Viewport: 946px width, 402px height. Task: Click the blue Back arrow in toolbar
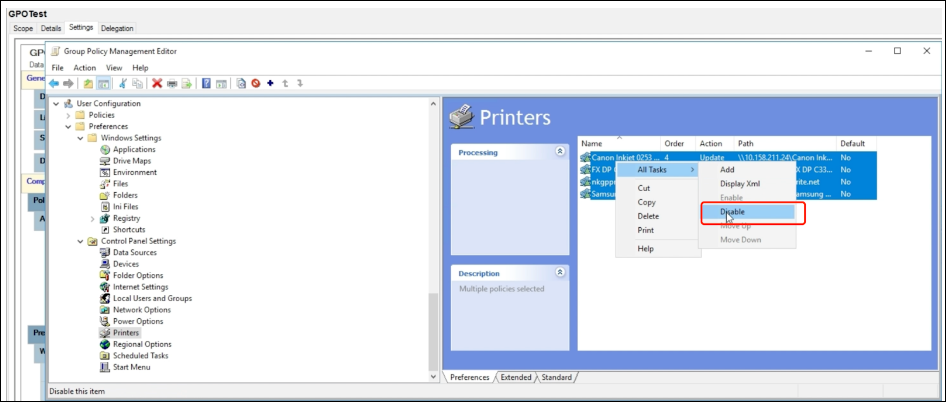[x=54, y=83]
